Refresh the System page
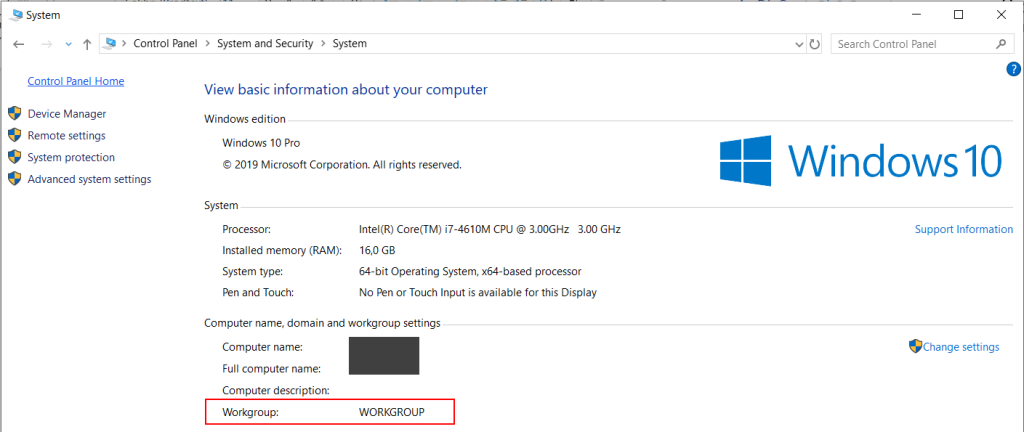 (814, 44)
